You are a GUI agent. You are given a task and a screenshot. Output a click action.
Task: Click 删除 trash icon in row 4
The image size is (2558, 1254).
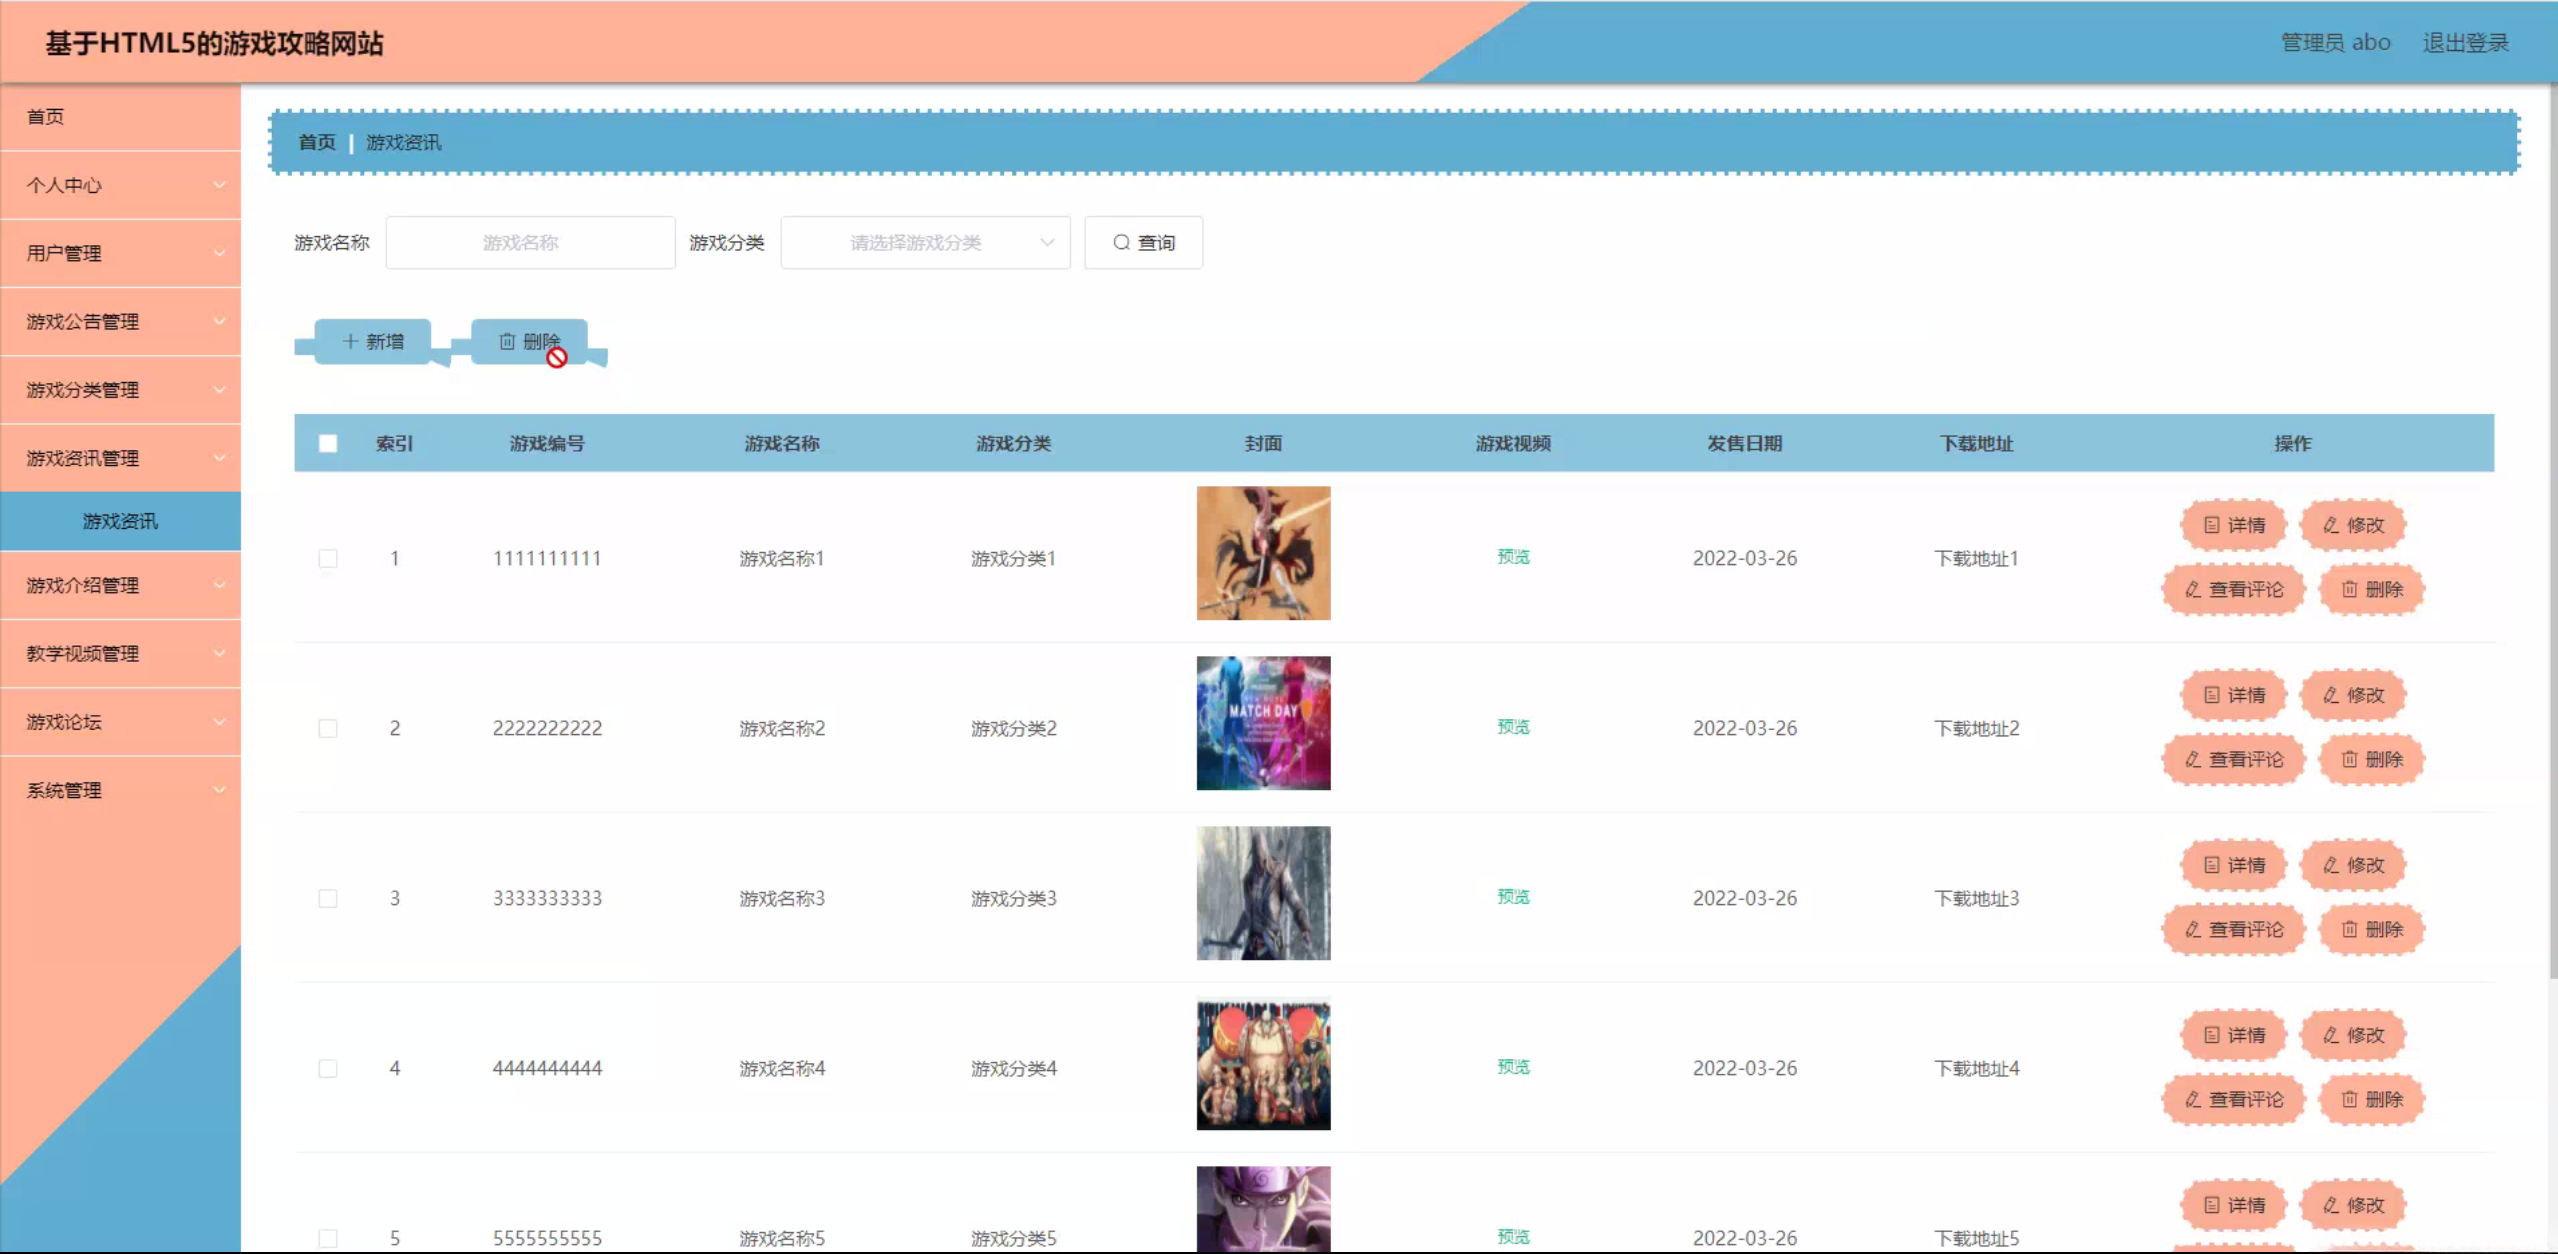2350,1099
